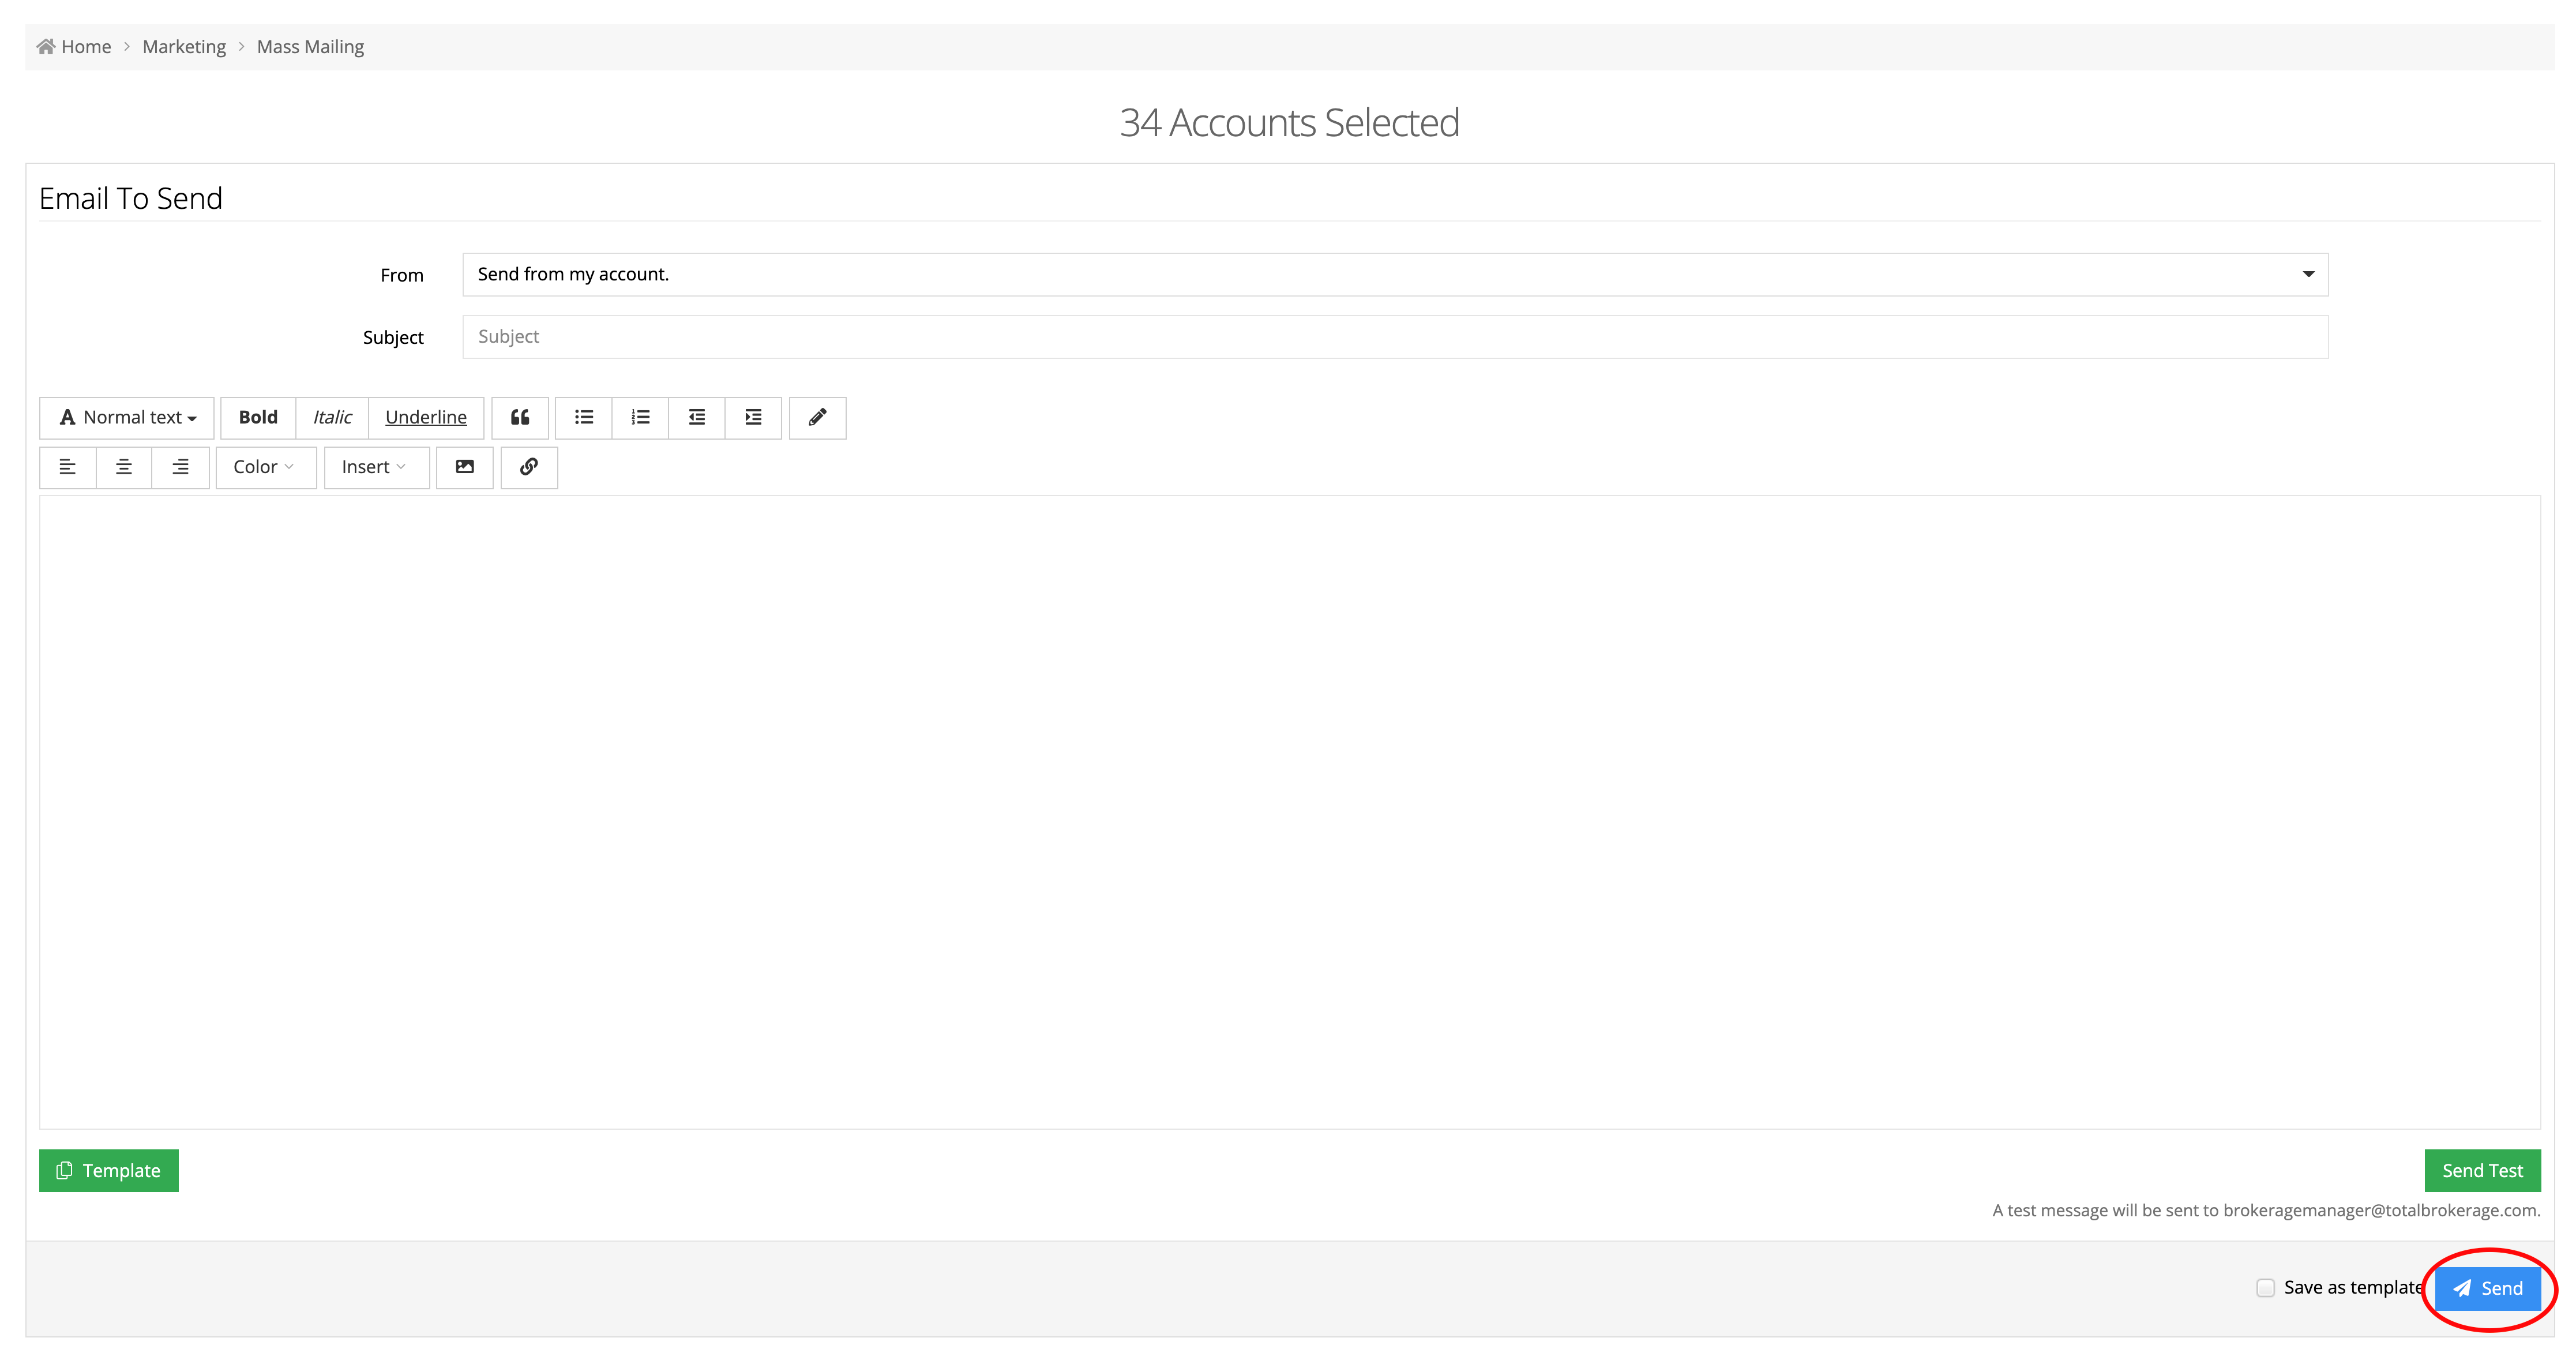Check the Save as template checkbox

tap(2265, 1288)
